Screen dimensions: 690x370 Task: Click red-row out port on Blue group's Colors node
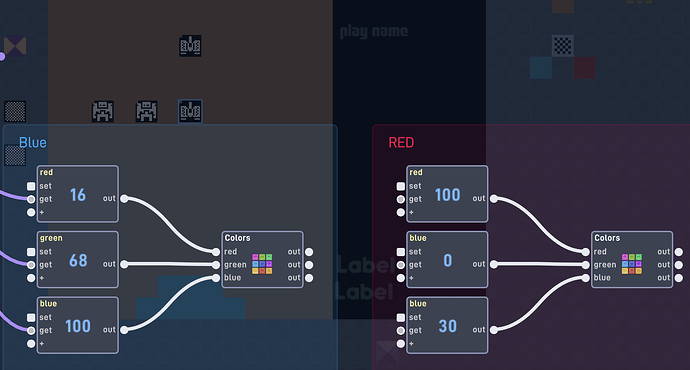coord(309,252)
